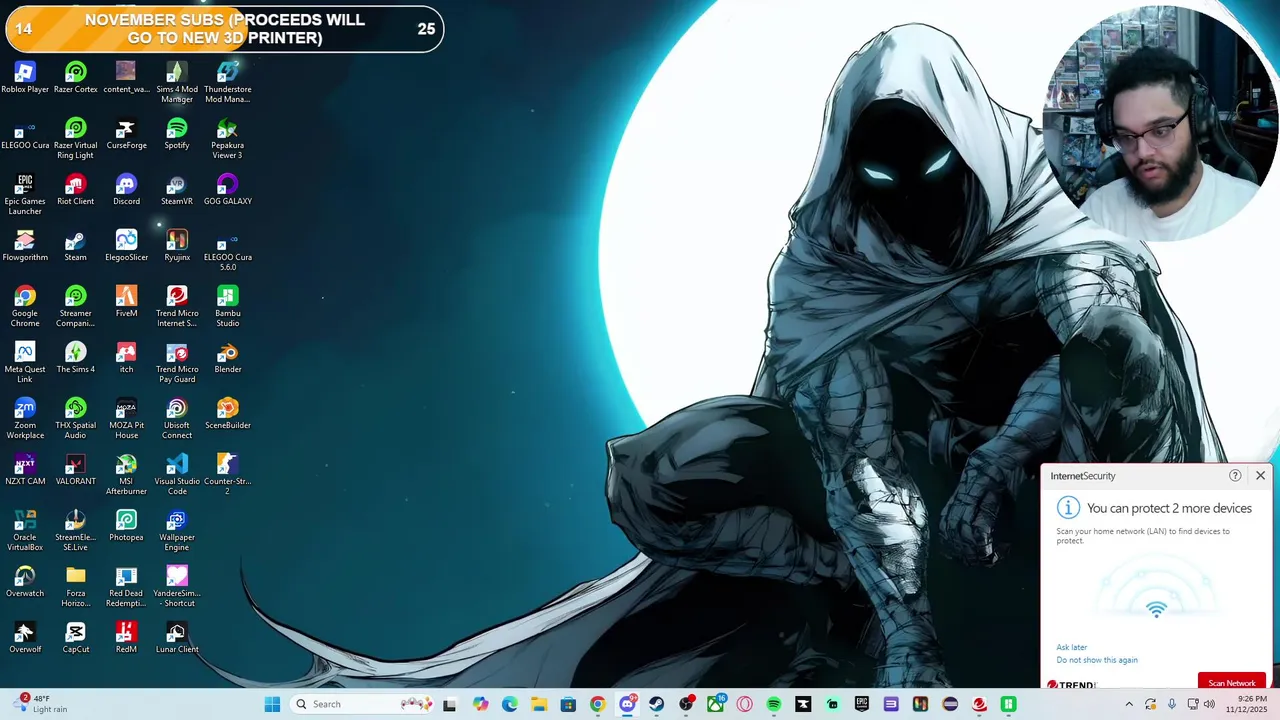Open Counter-Strike 2 desktop shortcut

click(x=227, y=474)
